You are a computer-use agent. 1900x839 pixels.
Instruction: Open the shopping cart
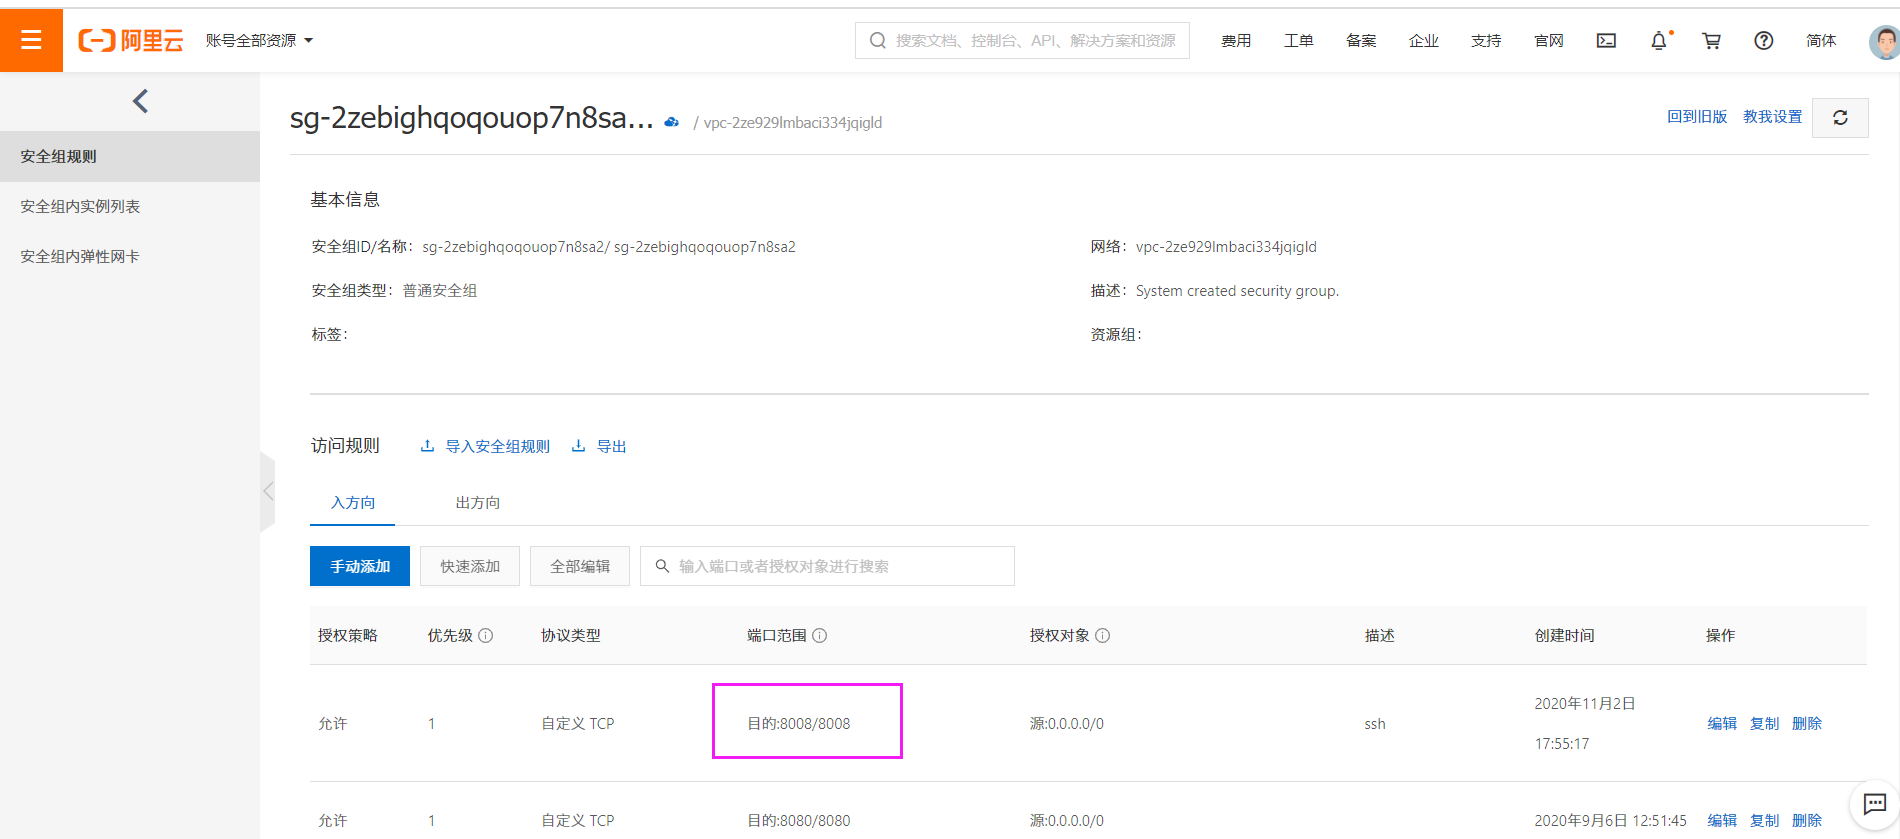pyautogui.click(x=1711, y=41)
